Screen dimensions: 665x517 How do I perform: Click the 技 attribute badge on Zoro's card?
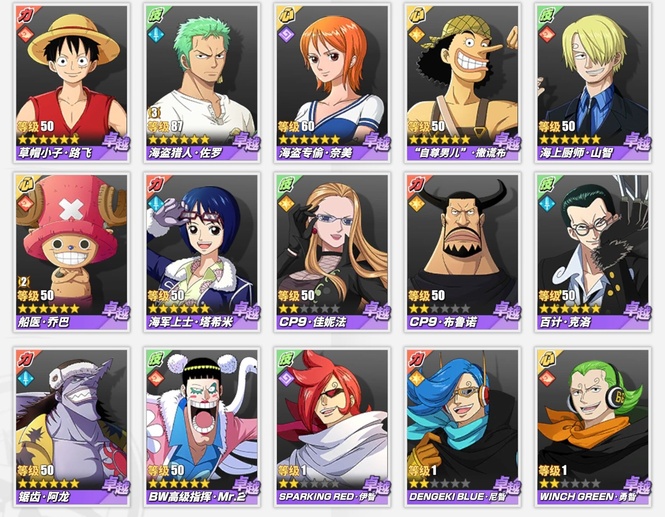(x=156, y=15)
